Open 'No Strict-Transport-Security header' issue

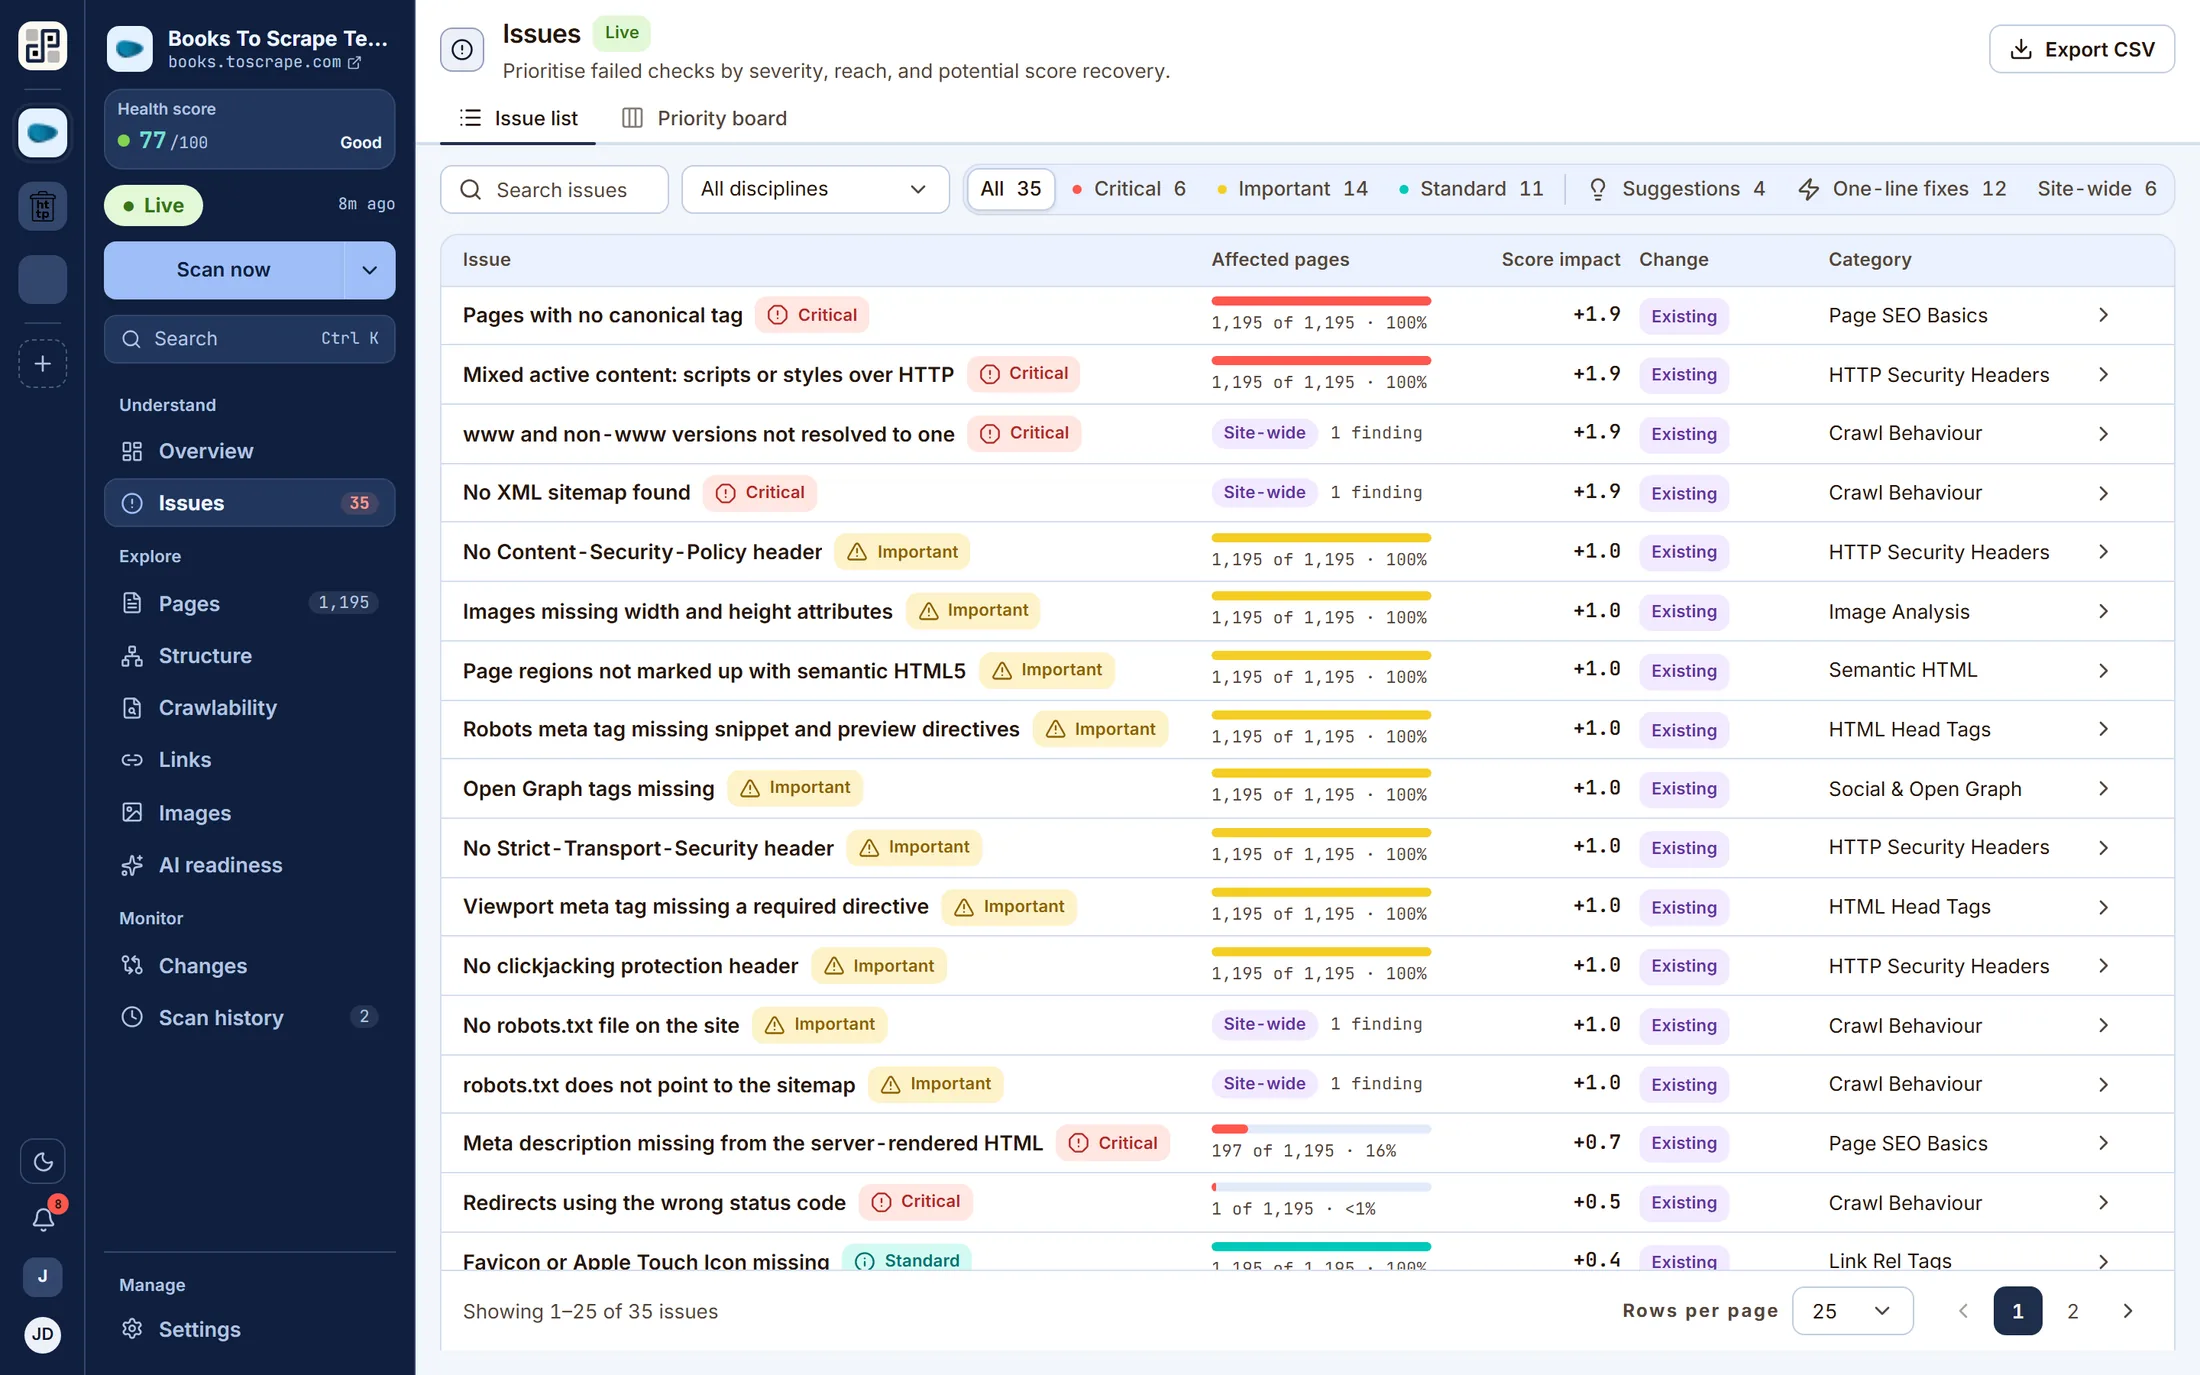[648, 848]
